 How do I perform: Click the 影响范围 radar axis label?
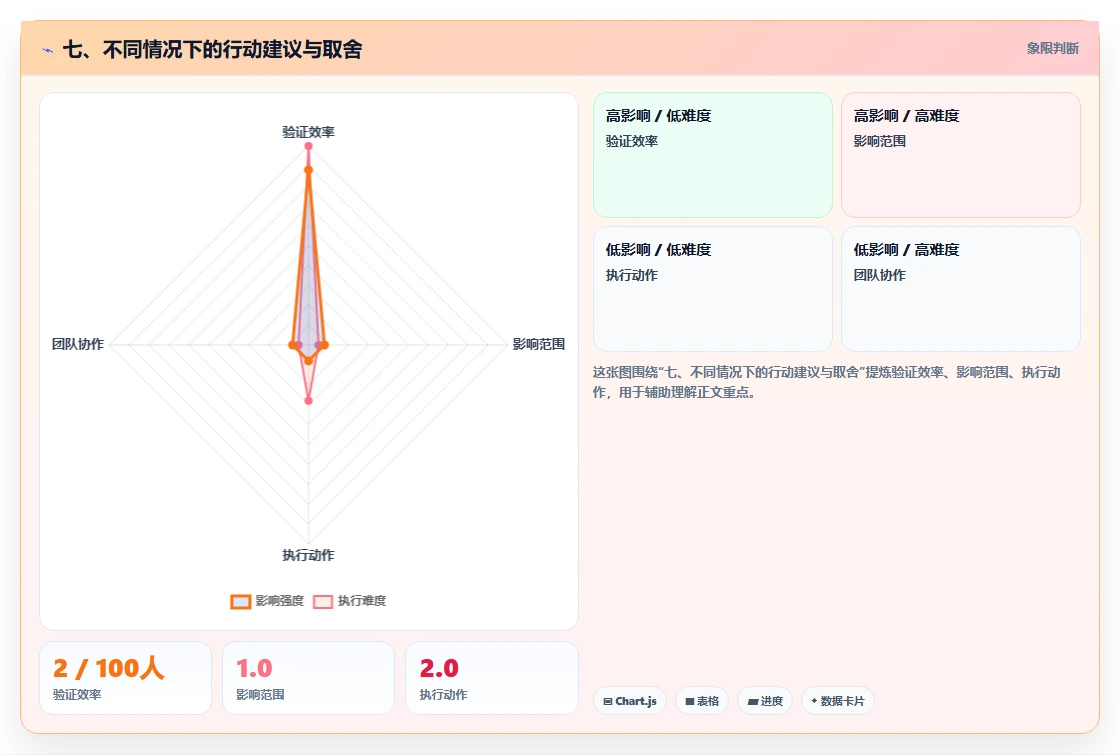tap(539, 344)
